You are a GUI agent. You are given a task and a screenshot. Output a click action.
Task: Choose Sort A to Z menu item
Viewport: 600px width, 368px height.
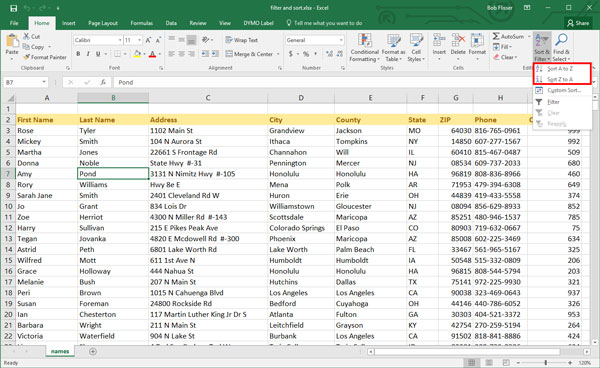[562, 68]
